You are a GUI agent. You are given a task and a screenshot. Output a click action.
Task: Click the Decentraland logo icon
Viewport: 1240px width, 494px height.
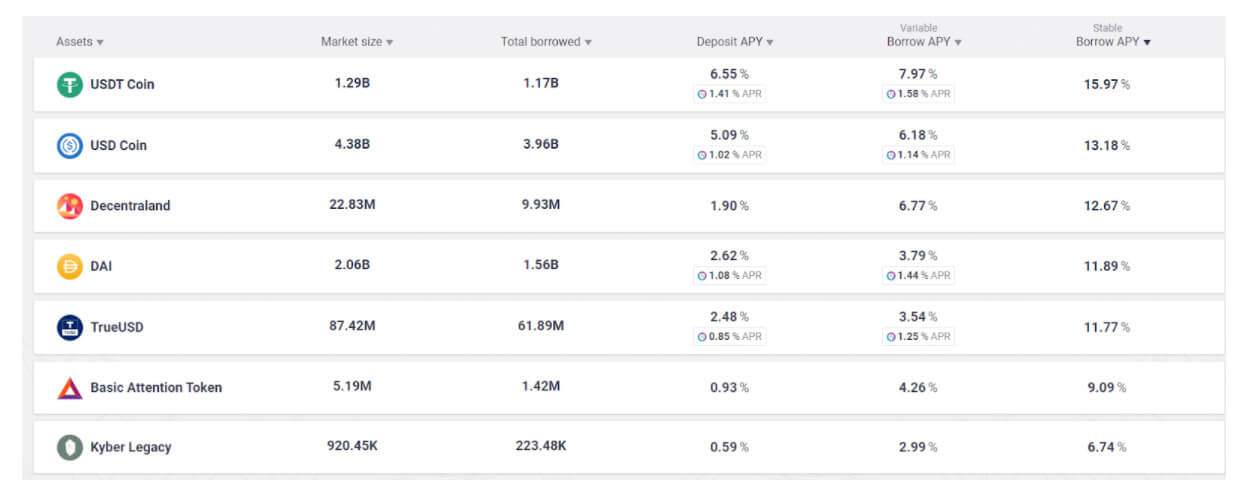(70, 206)
